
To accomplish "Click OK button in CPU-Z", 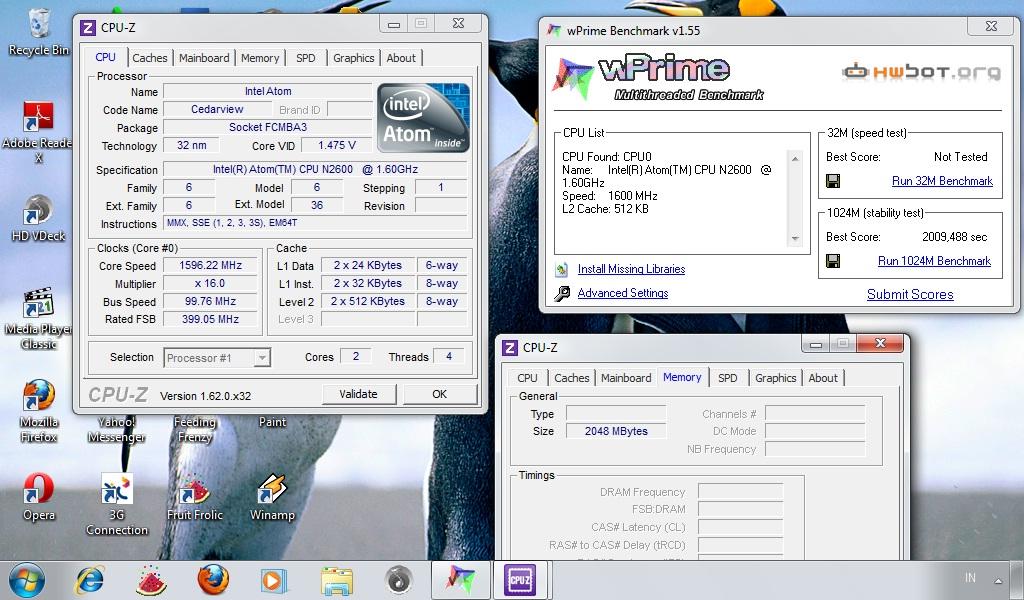I will pos(440,394).
